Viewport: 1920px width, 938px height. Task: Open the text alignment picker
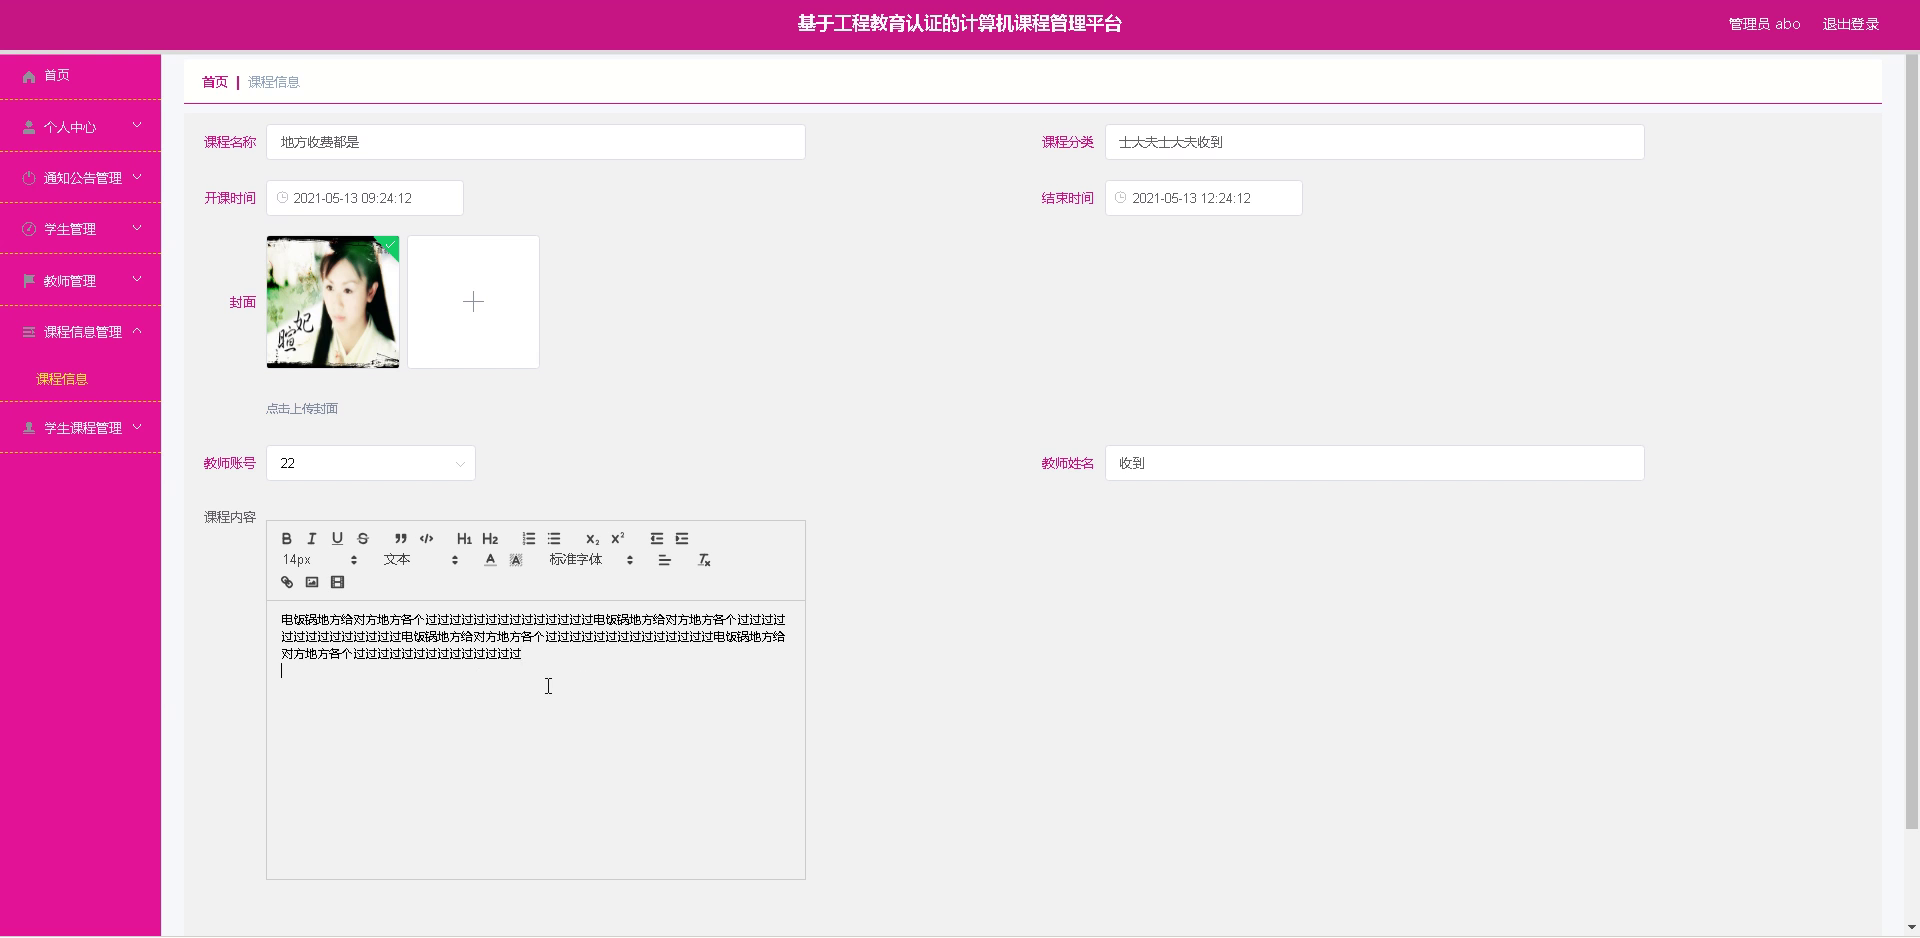click(x=664, y=560)
